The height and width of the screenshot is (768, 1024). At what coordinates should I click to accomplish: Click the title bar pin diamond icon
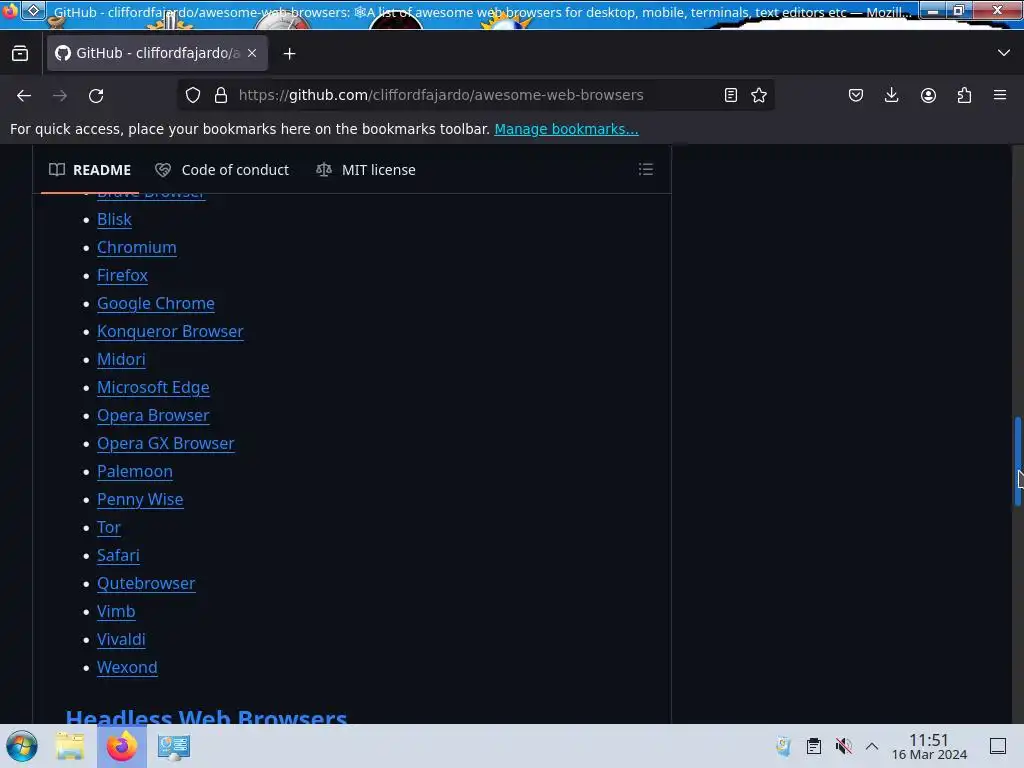pos(34,10)
